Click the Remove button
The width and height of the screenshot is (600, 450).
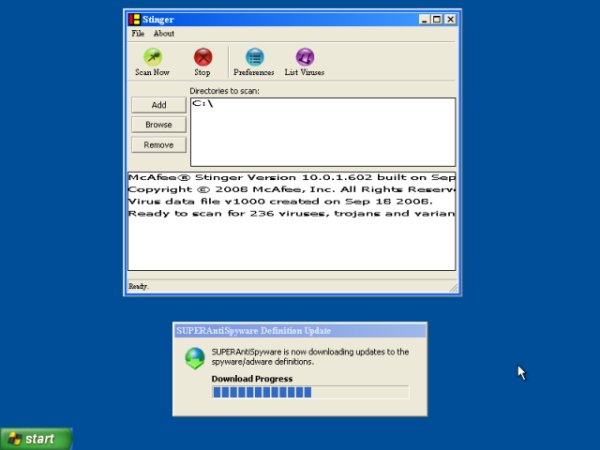[x=159, y=145]
